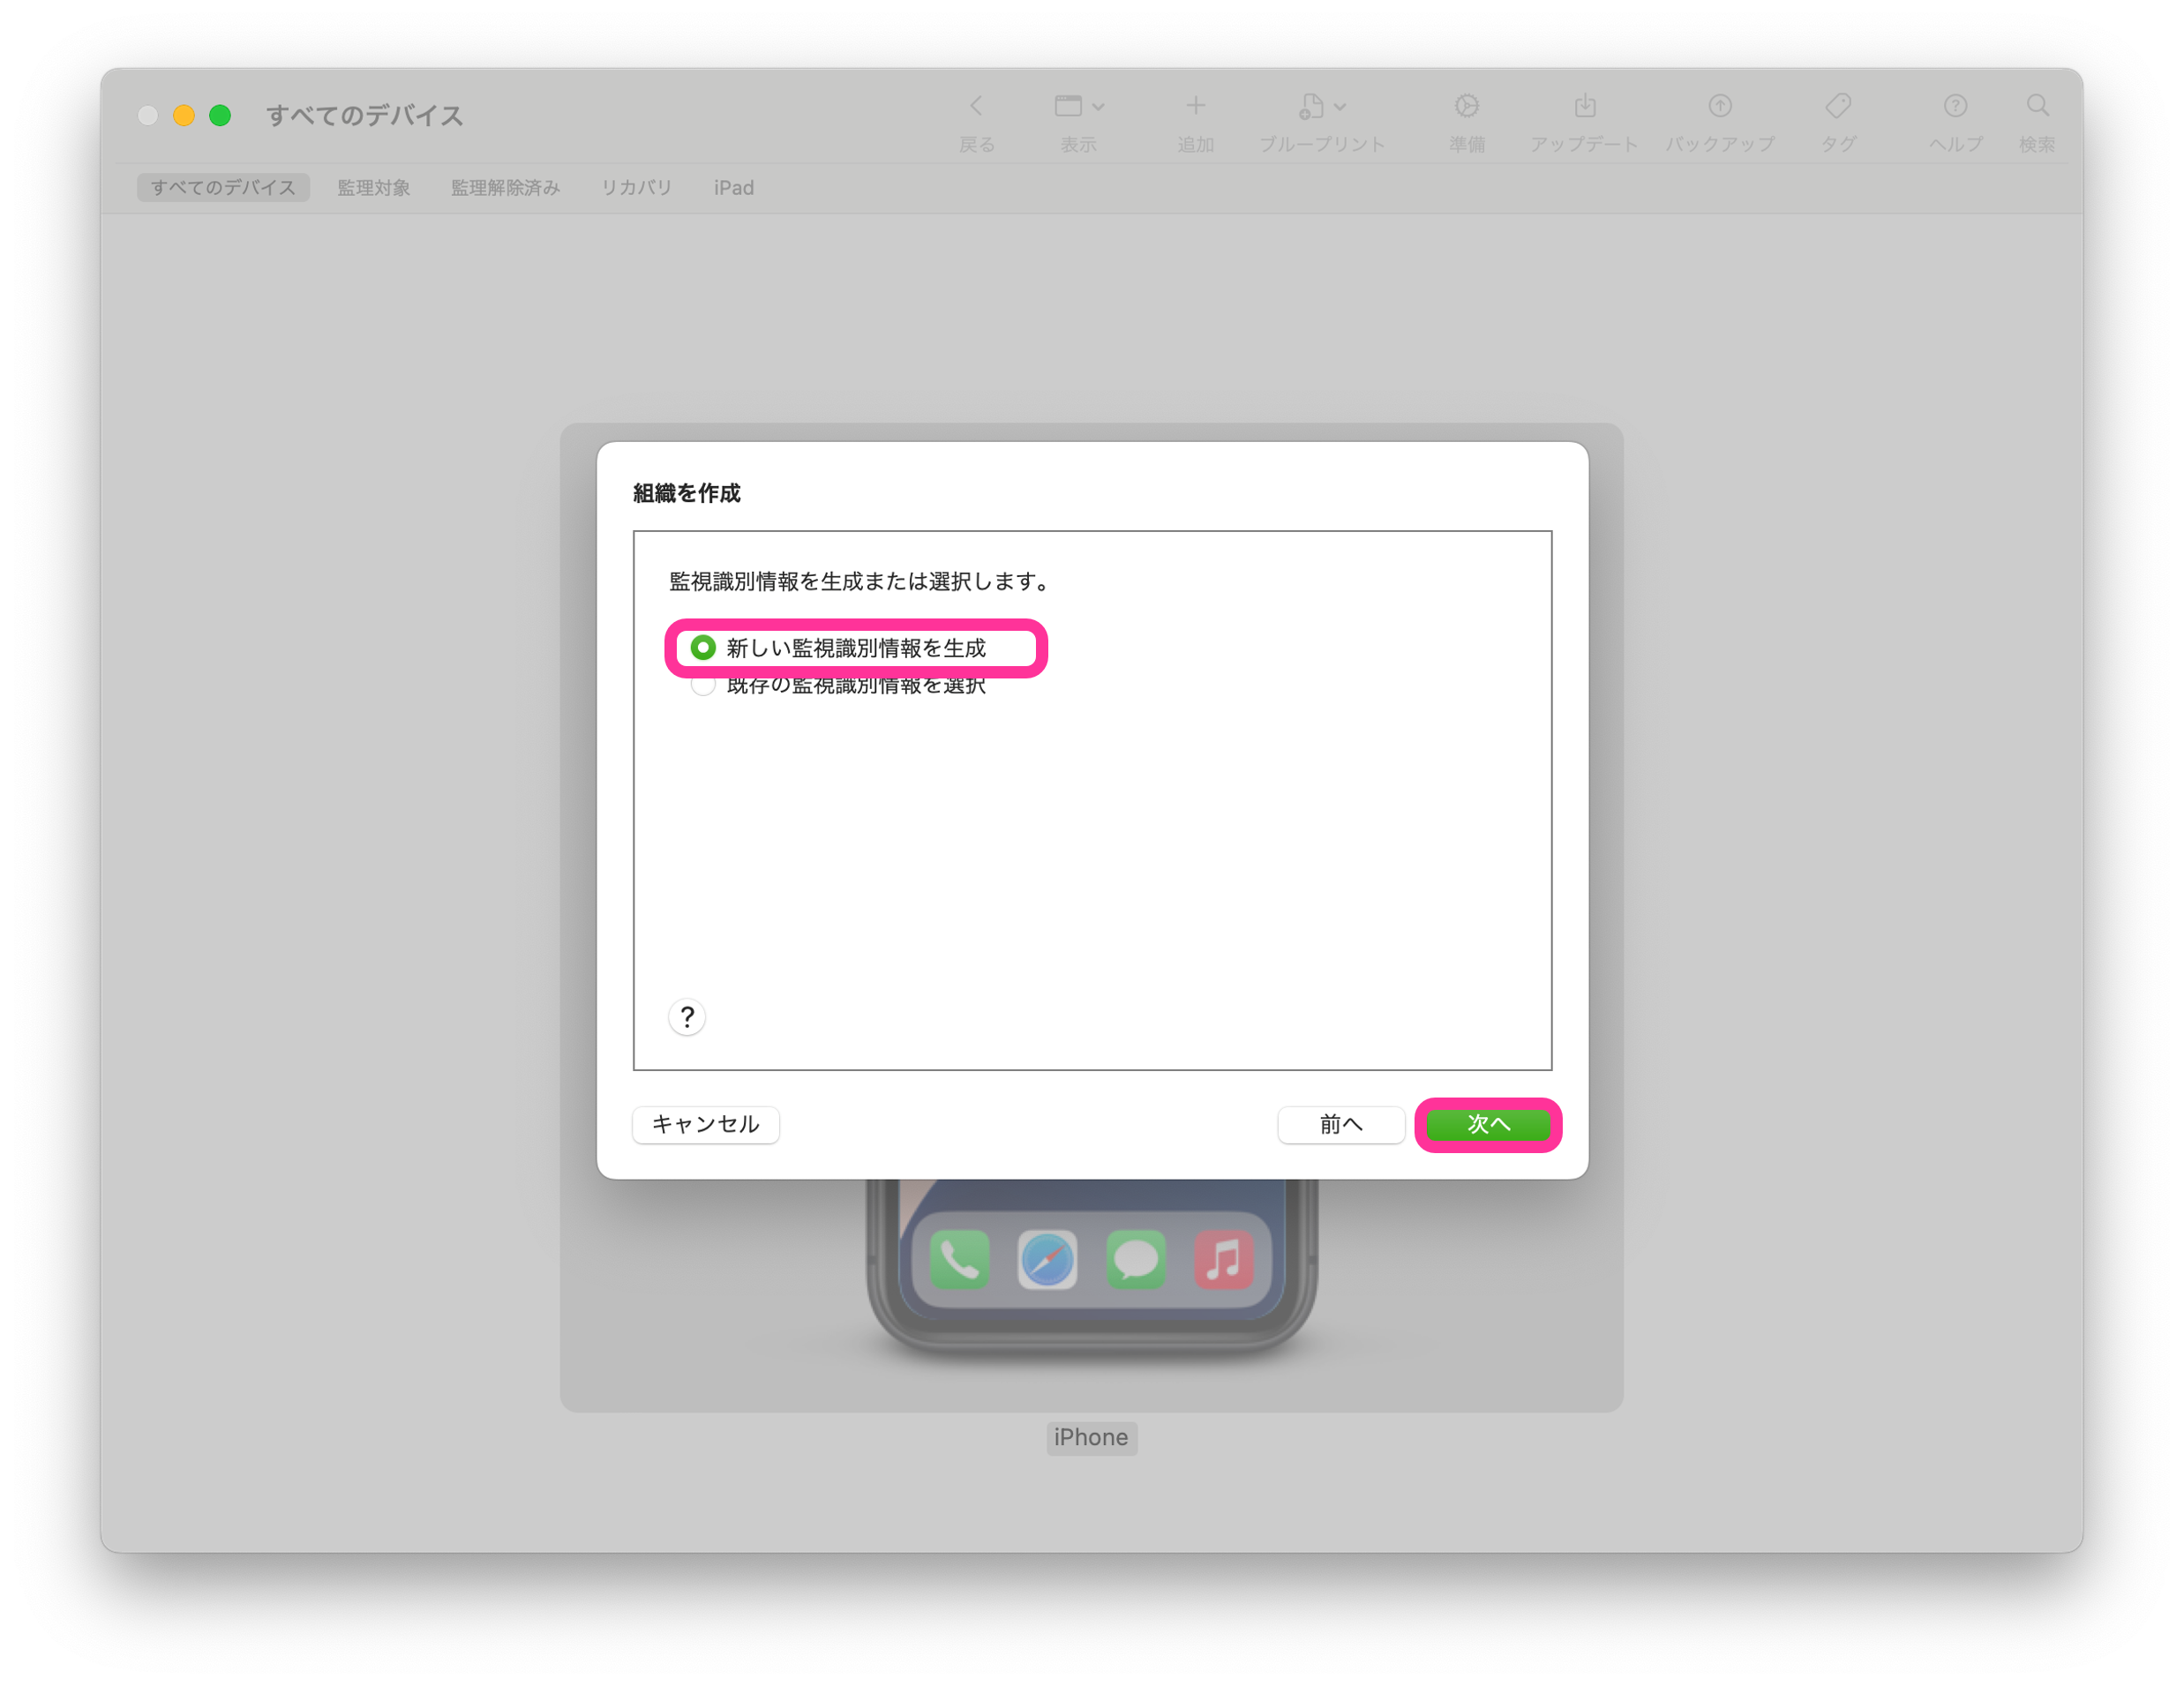Screen dimensions: 2184x1686
Task: Click the 検索 search magnifier icon
Action: coord(2037,106)
